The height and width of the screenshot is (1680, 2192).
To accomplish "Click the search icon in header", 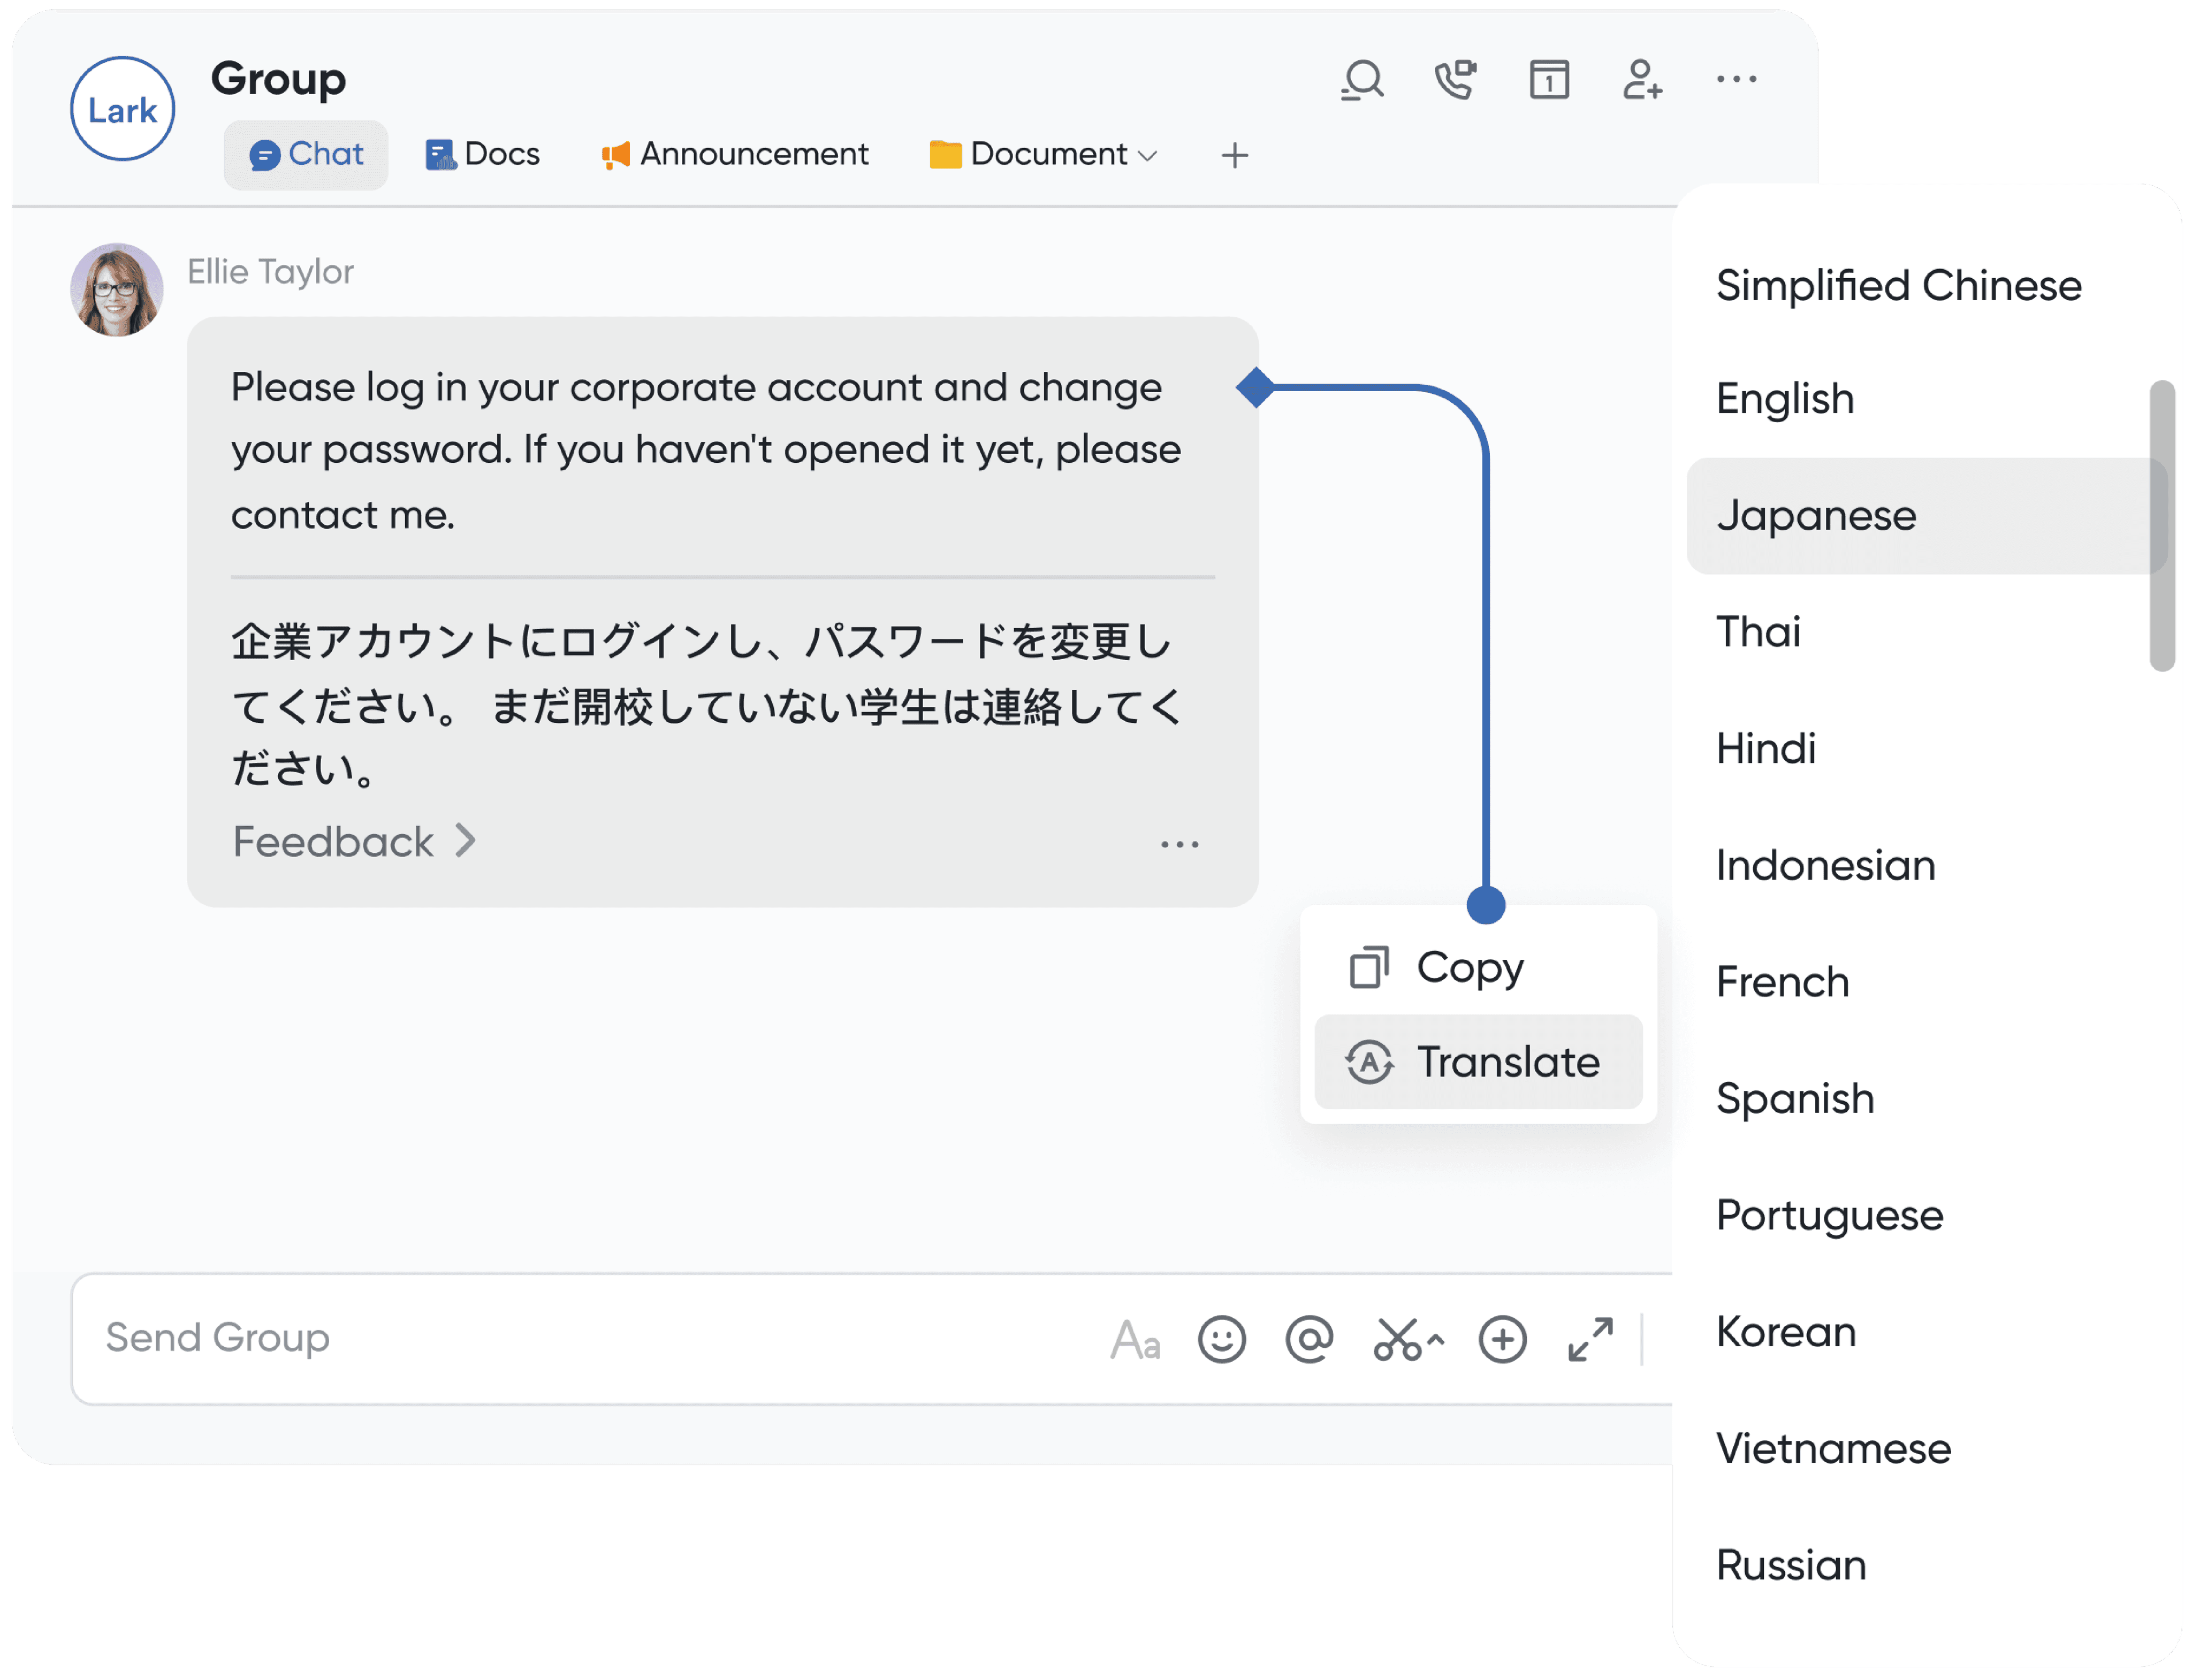I will point(1362,80).
